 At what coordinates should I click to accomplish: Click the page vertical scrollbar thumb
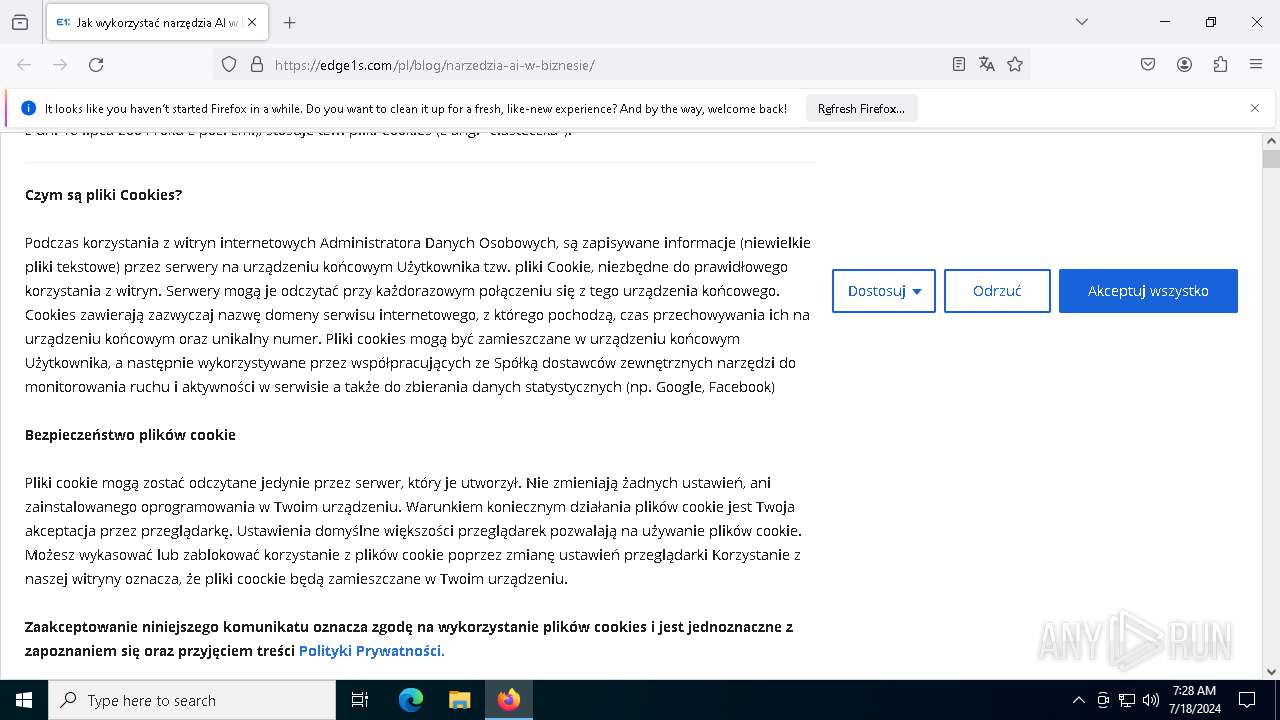tap(1271, 158)
